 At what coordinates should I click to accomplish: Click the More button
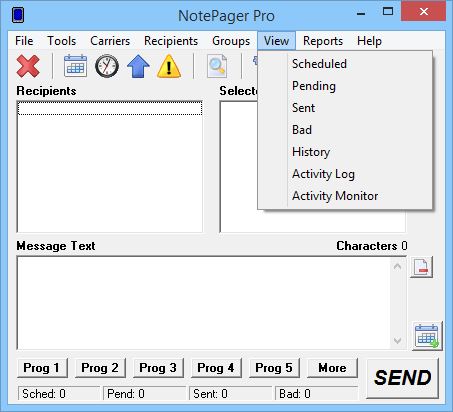pos(332,368)
